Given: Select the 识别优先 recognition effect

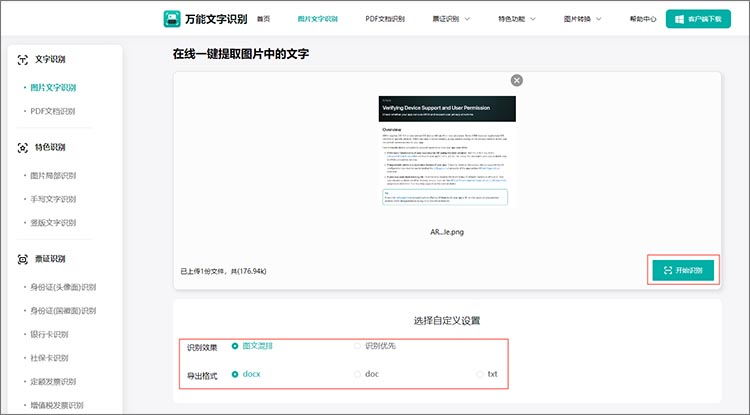Looking at the screenshot, I should coord(375,346).
